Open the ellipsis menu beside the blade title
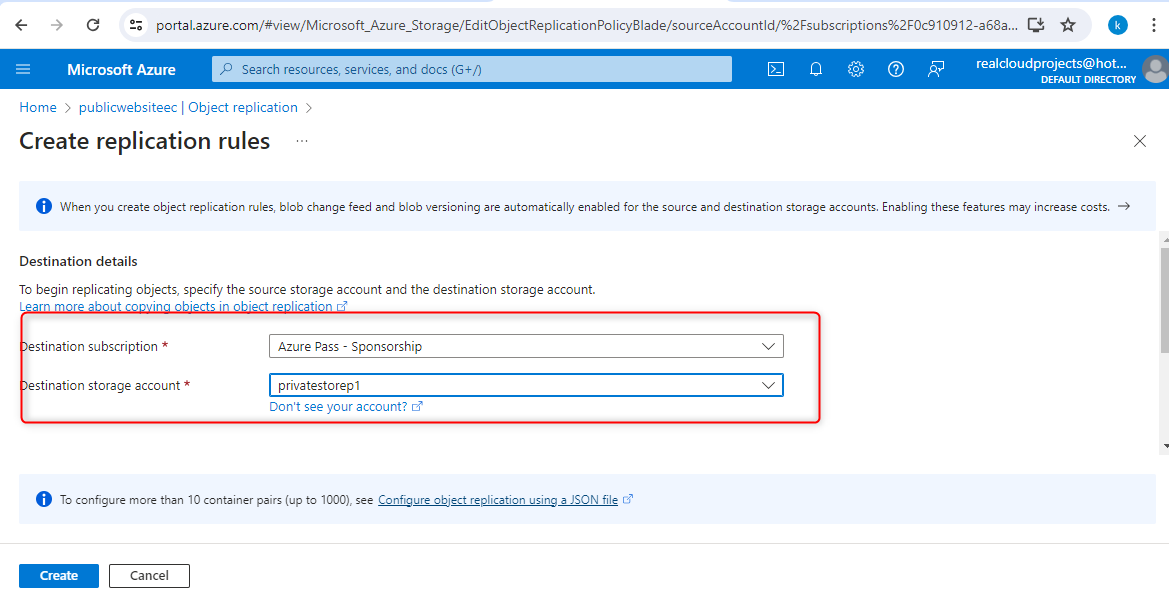1169x604 pixels. click(x=302, y=141)
